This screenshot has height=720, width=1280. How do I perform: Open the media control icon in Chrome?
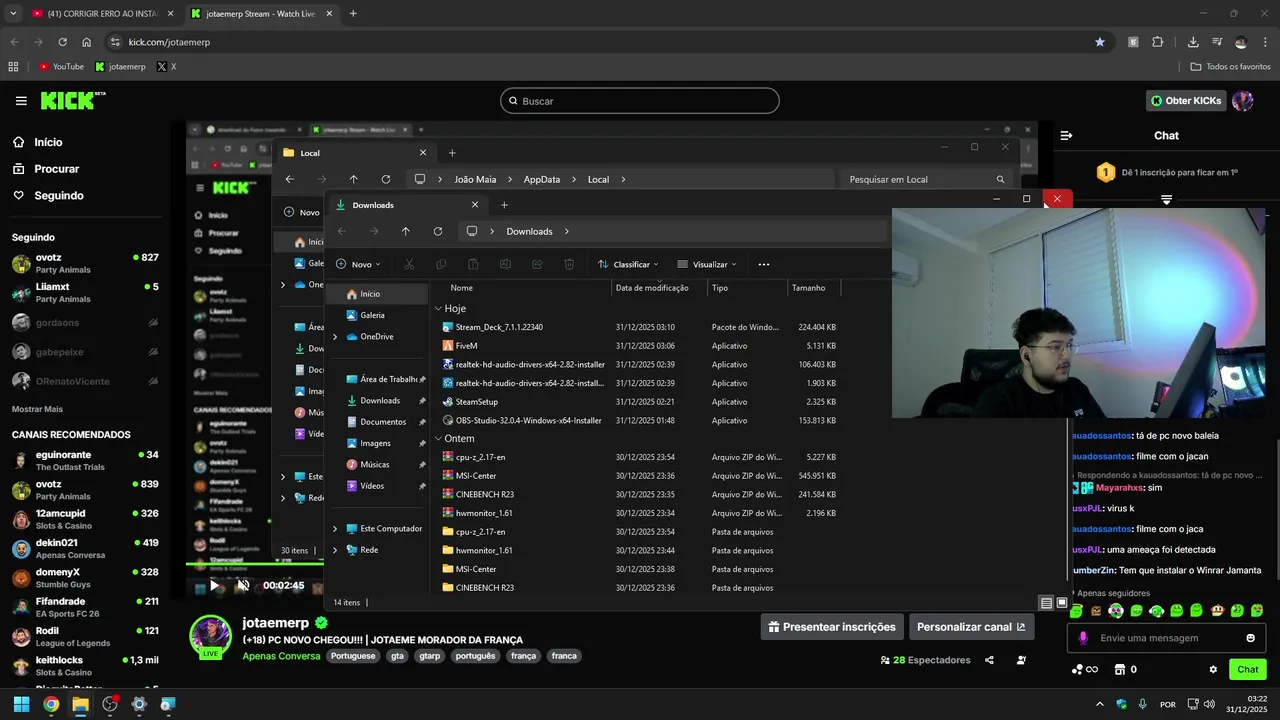click(1217, 42)
